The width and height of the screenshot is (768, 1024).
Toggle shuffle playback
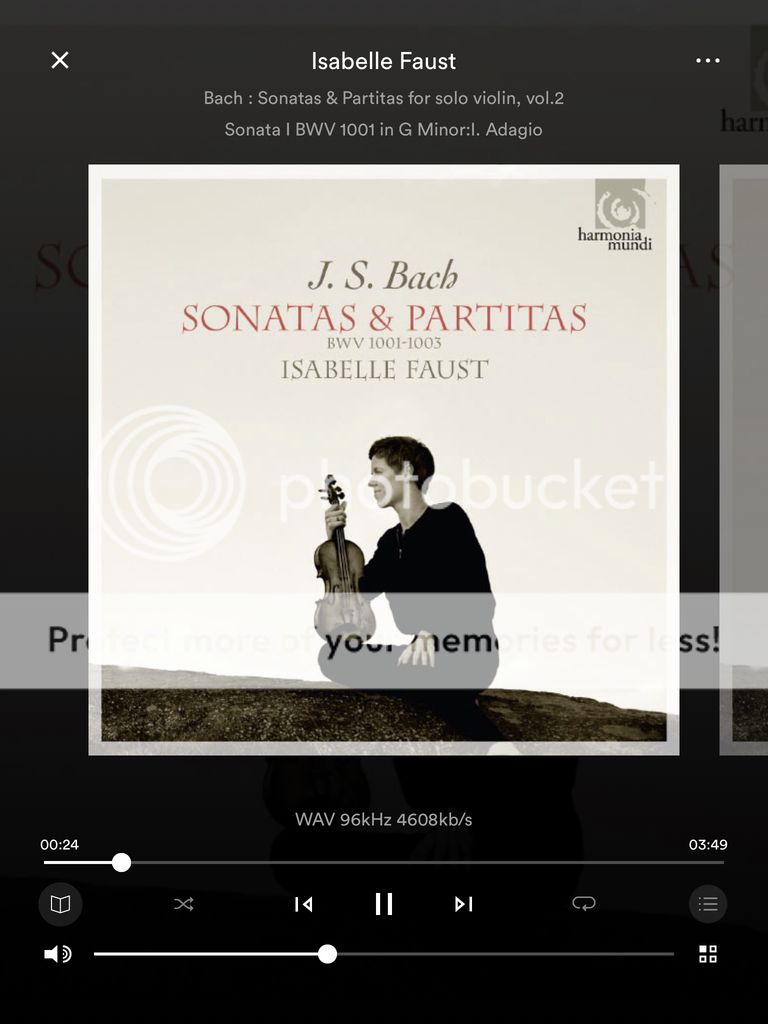click(184, 904)
